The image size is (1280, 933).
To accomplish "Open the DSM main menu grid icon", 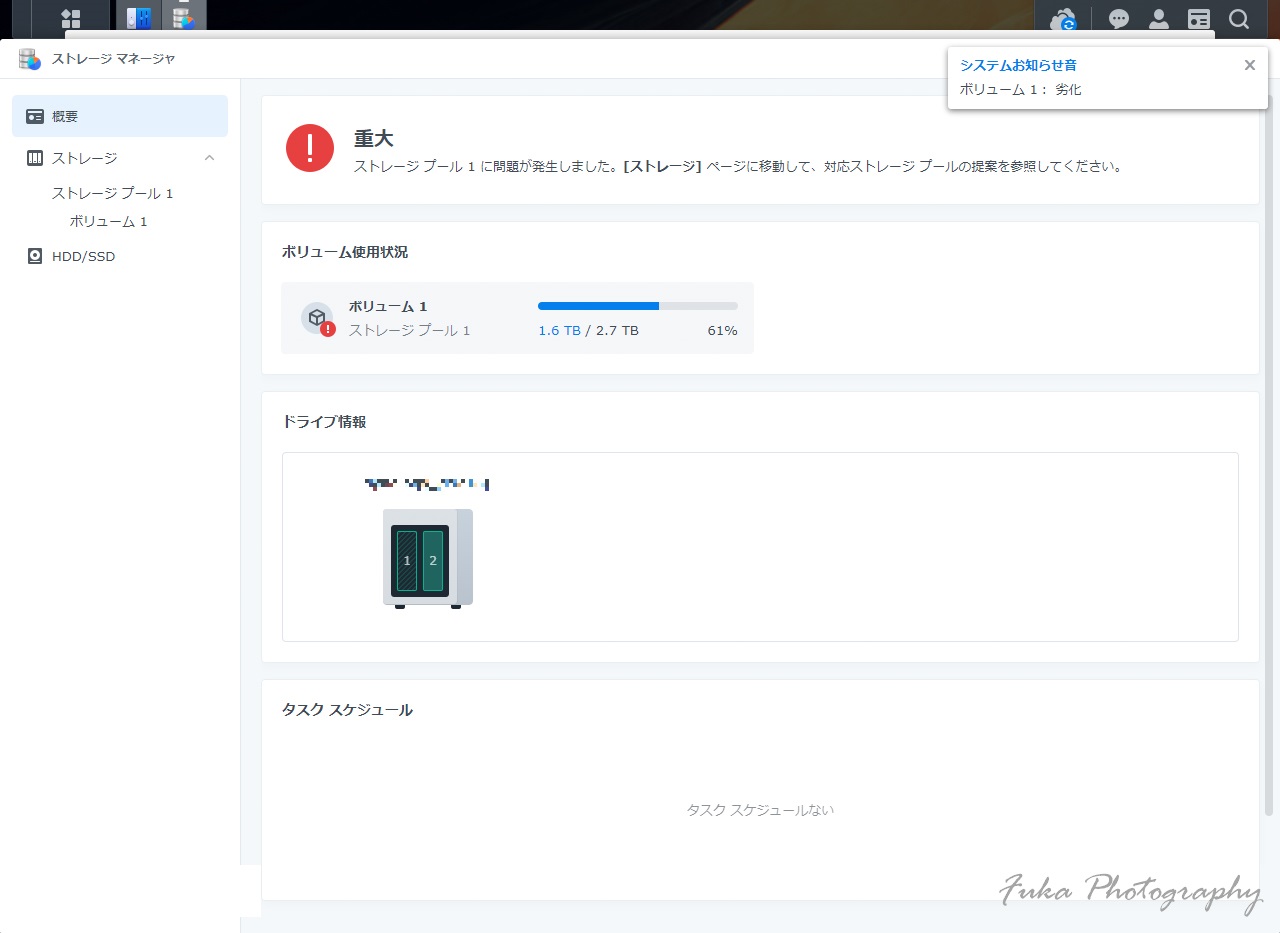I will tap(71, 19).
